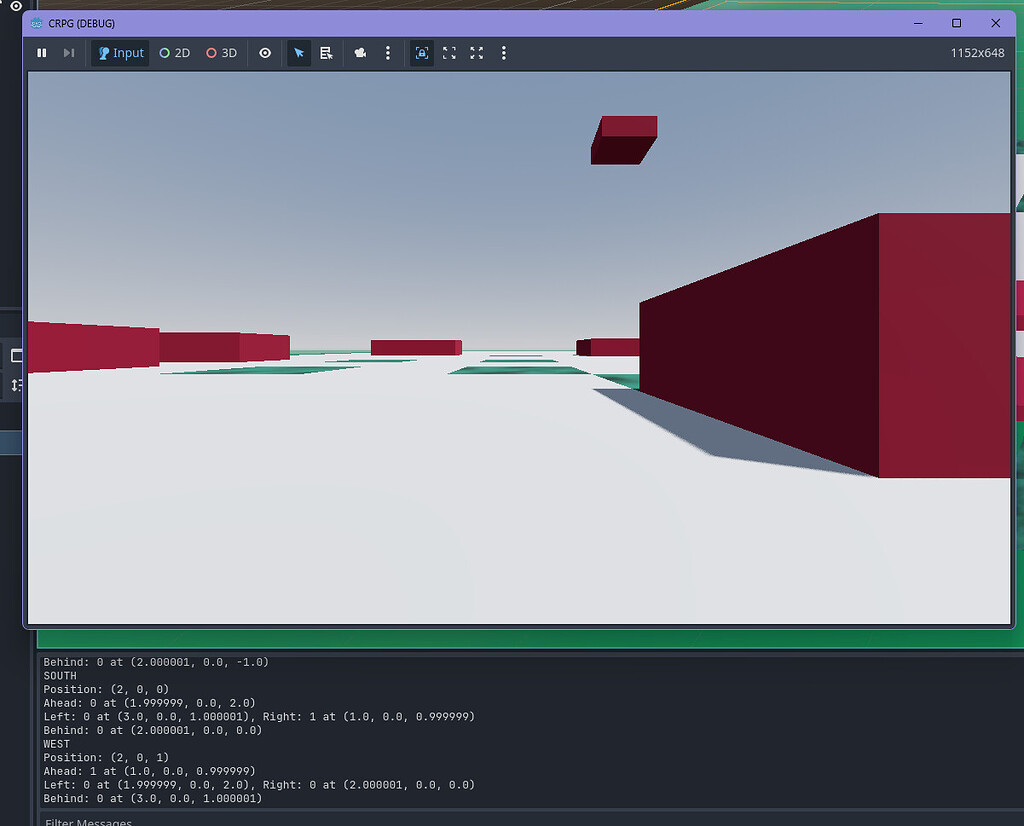Switch debugging to 2D mode
Screen dimensions: 1024x826
[x=174, y=53]
